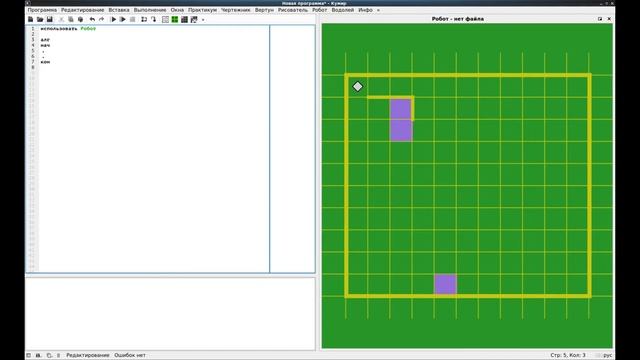Click the purple cell near the bottom wall
This screenshot has width=640, height=360.
[x=445, y=284]
